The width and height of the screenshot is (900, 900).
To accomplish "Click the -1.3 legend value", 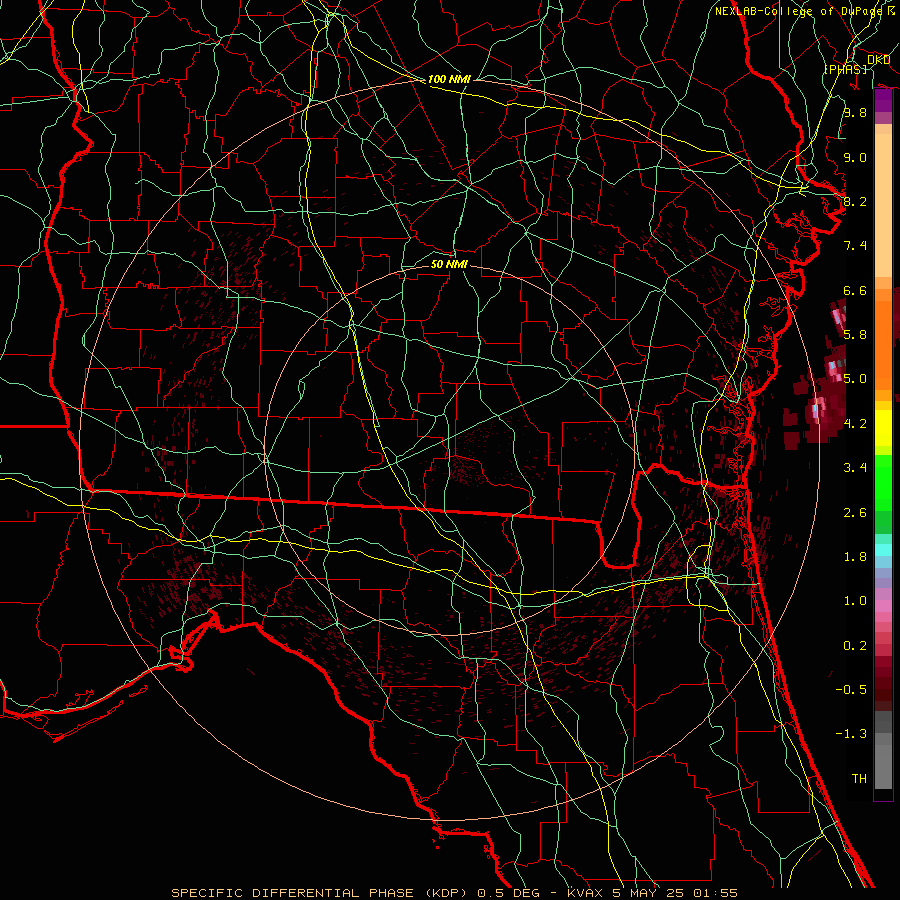I will click(851, 734).
